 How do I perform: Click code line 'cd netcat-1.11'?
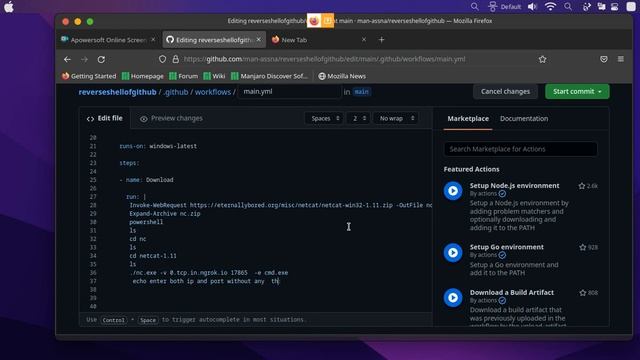tap(153, 256)
